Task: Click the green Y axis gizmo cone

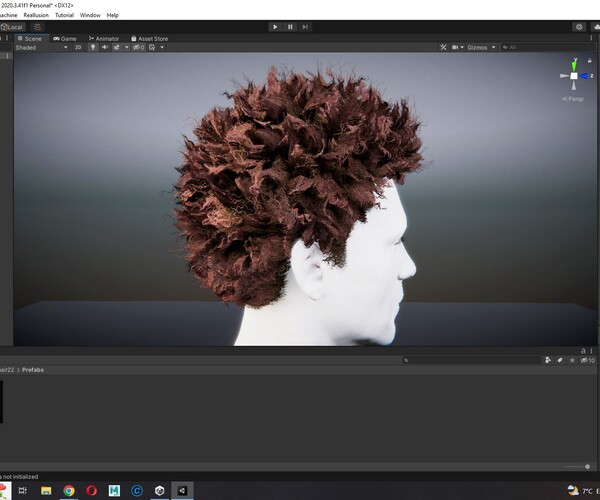Action: (574, 65)
